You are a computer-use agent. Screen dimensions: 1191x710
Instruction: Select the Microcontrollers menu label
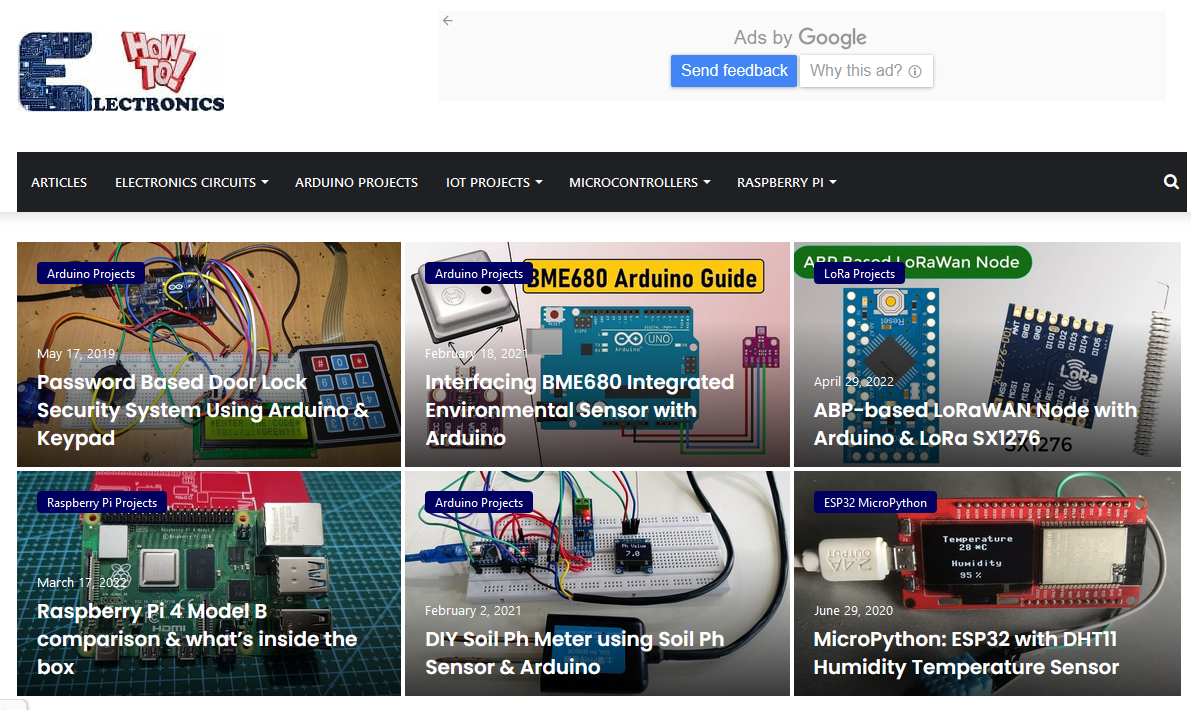pyautogui.click(x=633, y=182)
